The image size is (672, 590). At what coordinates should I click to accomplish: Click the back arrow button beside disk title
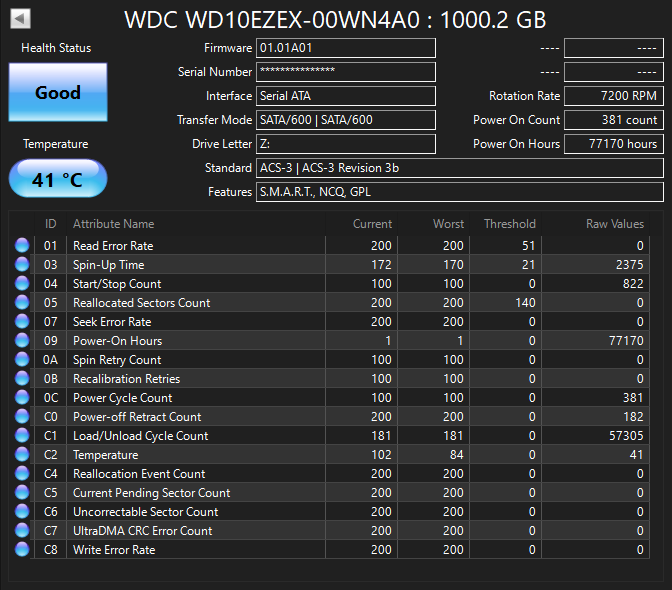tap(20, 18)
